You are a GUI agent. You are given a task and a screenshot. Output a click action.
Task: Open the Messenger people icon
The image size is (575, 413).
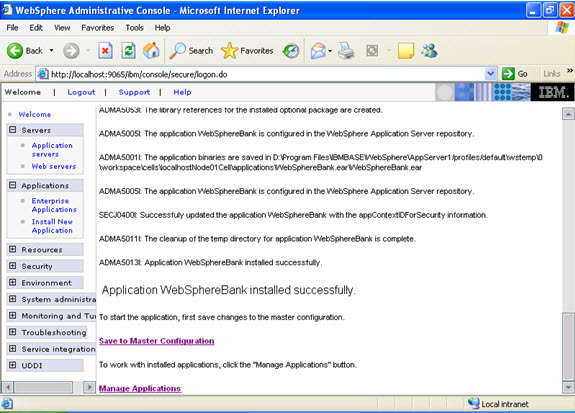click(x=429, y=51)
